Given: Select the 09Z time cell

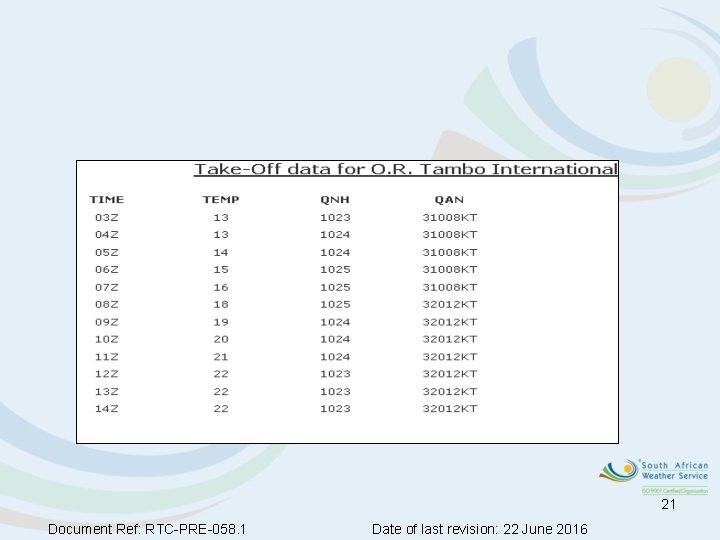Looking at the screenshot, I should coord(107,322).
